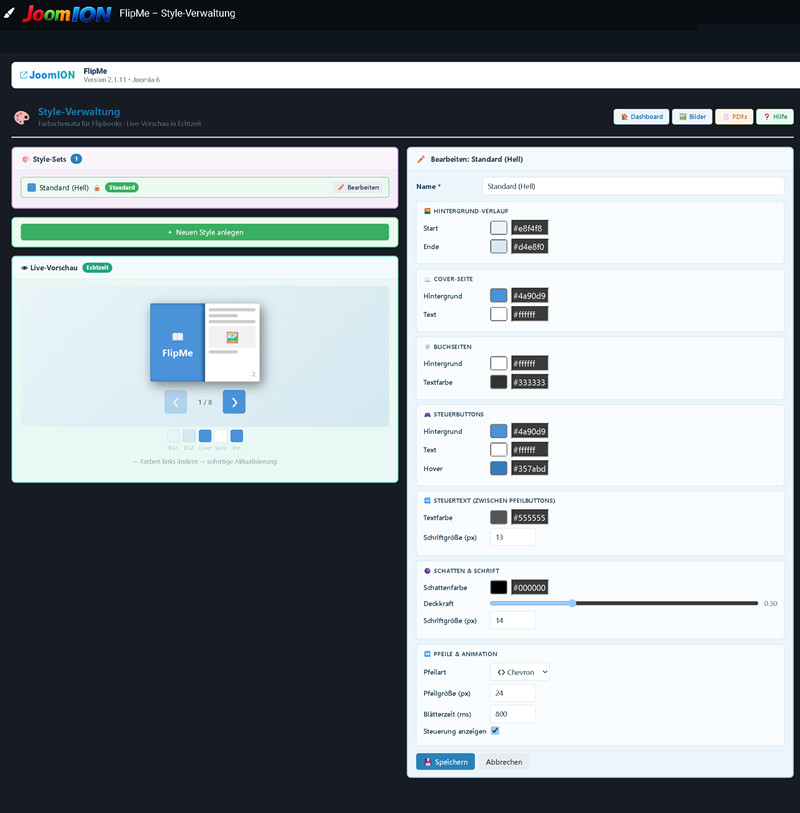Viewport: 800px width, 813px height.
Task: Open the Bilder section
Action: pyautogui.click(x=692, y=117)
